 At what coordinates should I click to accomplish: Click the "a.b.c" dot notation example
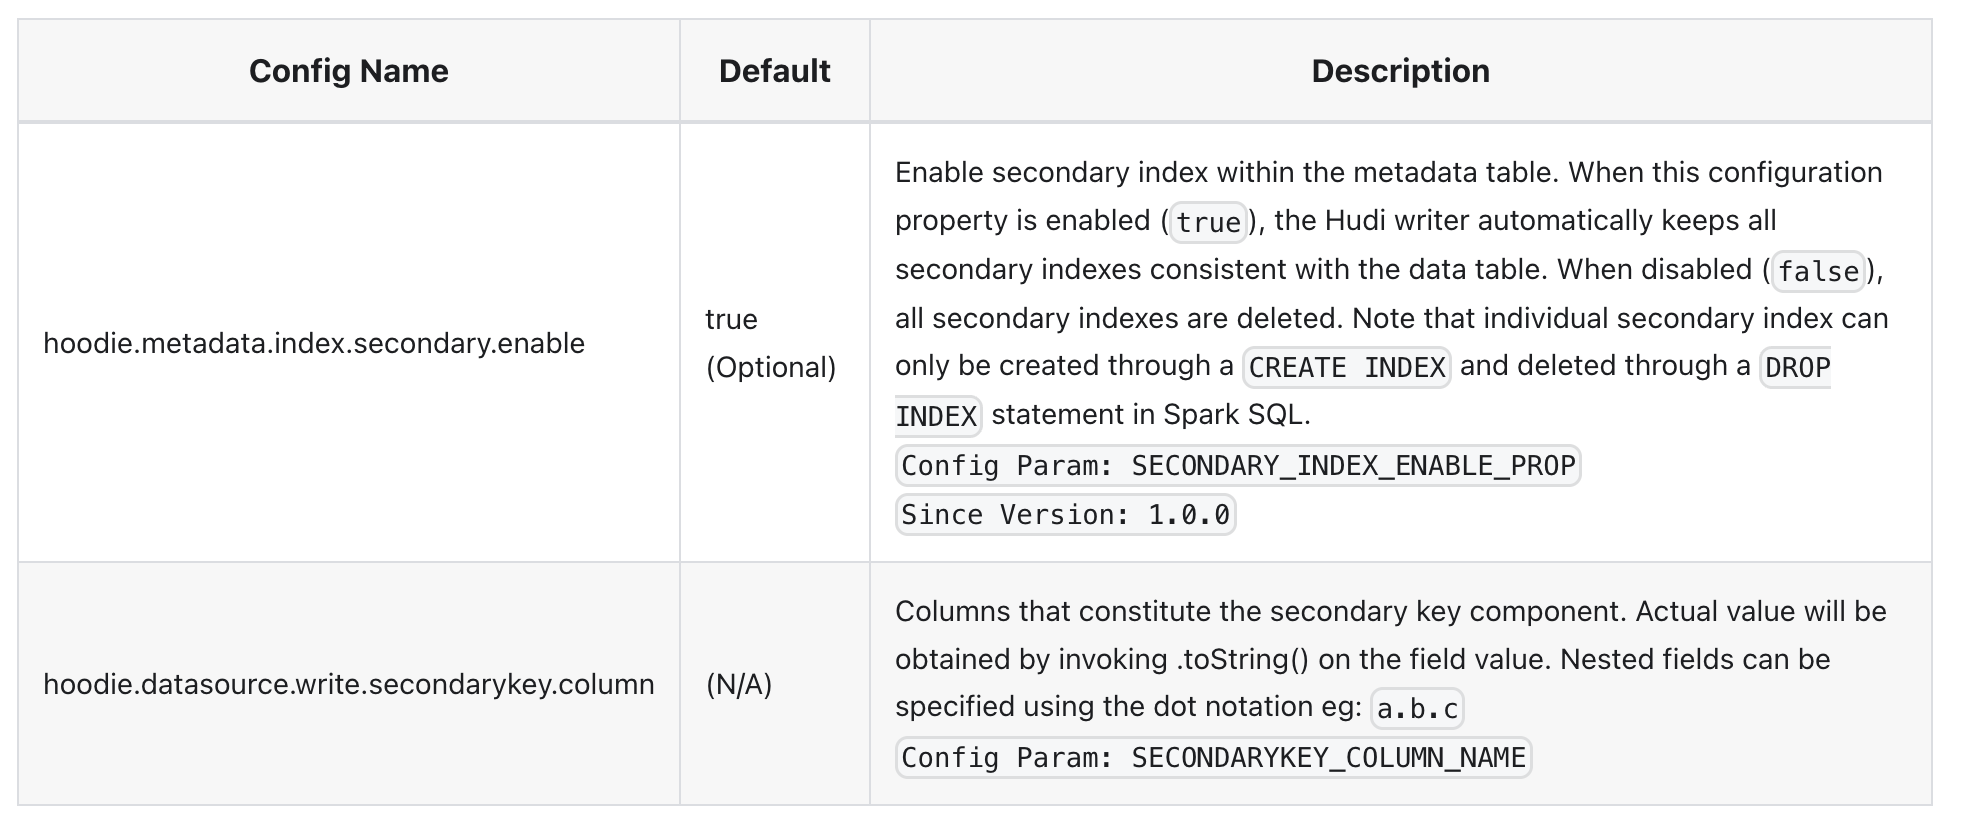(x=1417, y=709)
